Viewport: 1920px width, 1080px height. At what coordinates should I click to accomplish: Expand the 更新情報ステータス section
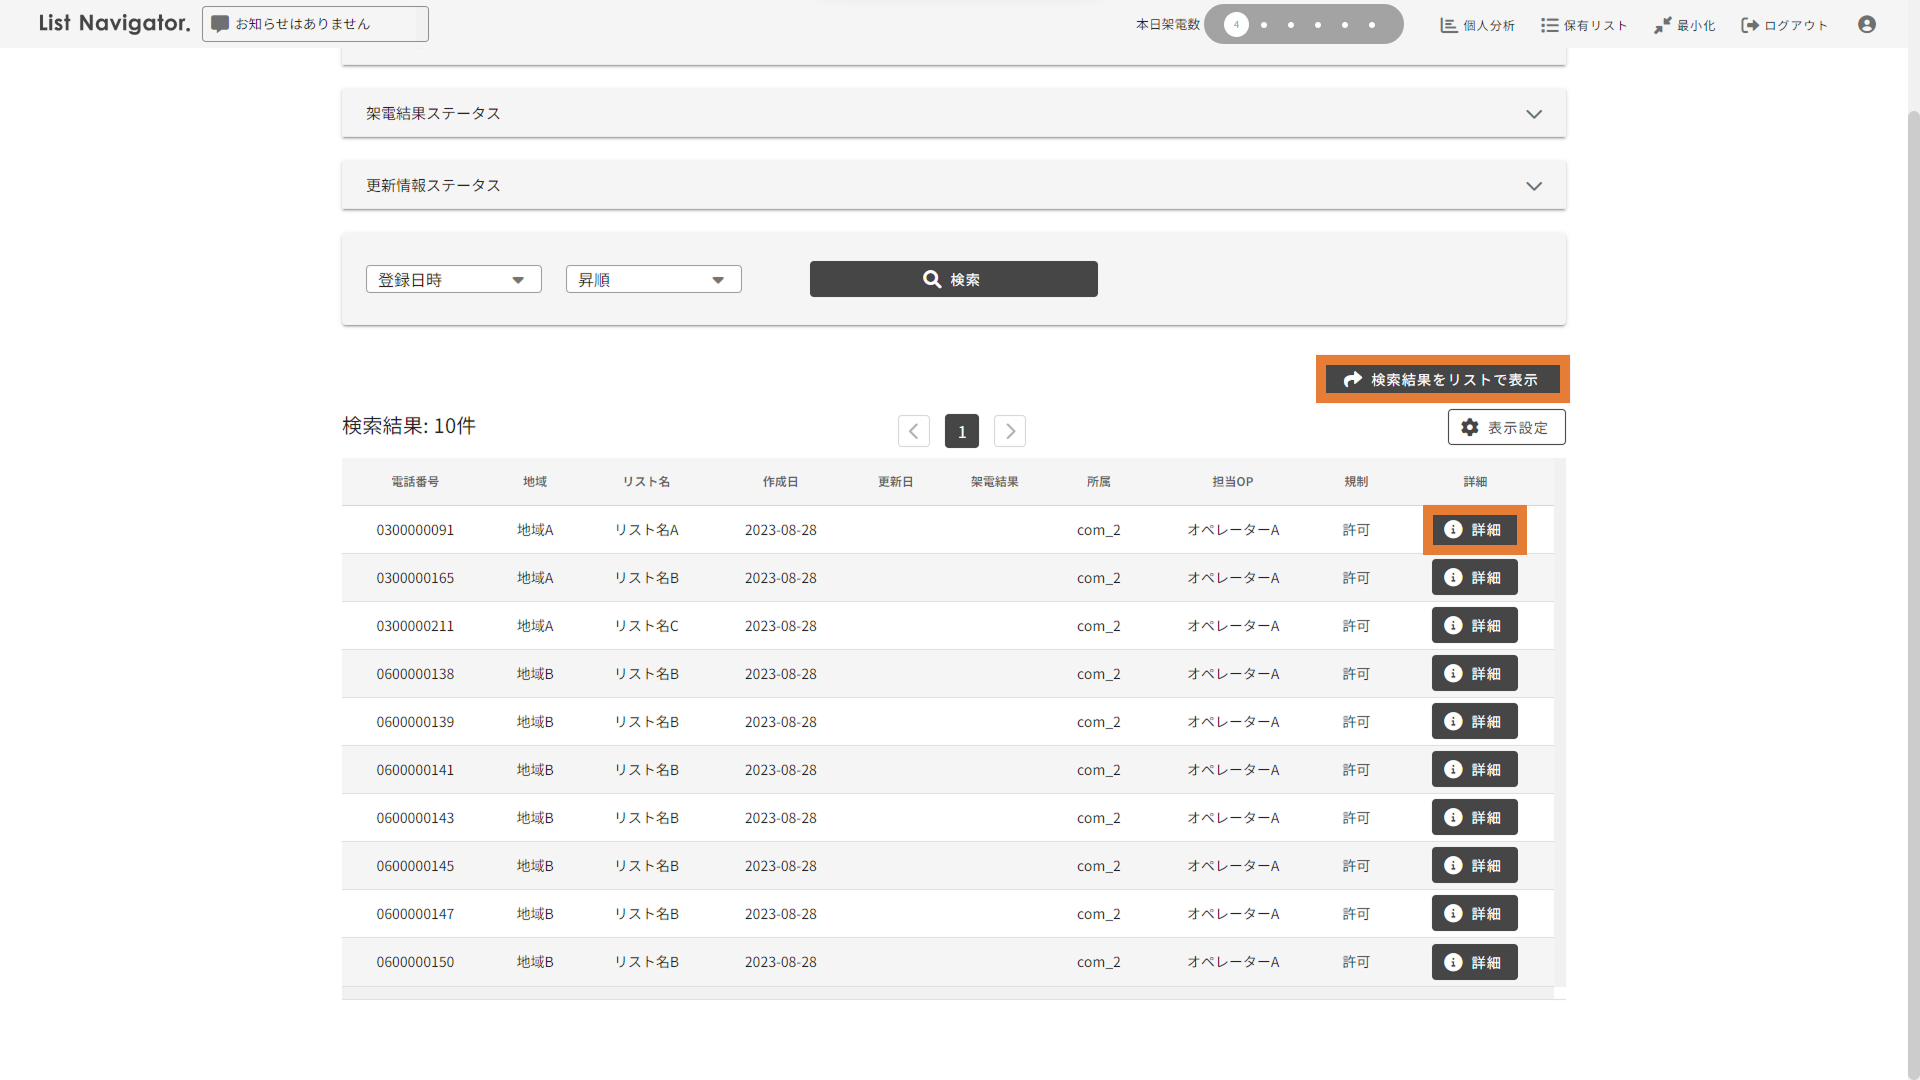tap(1533, 186)
